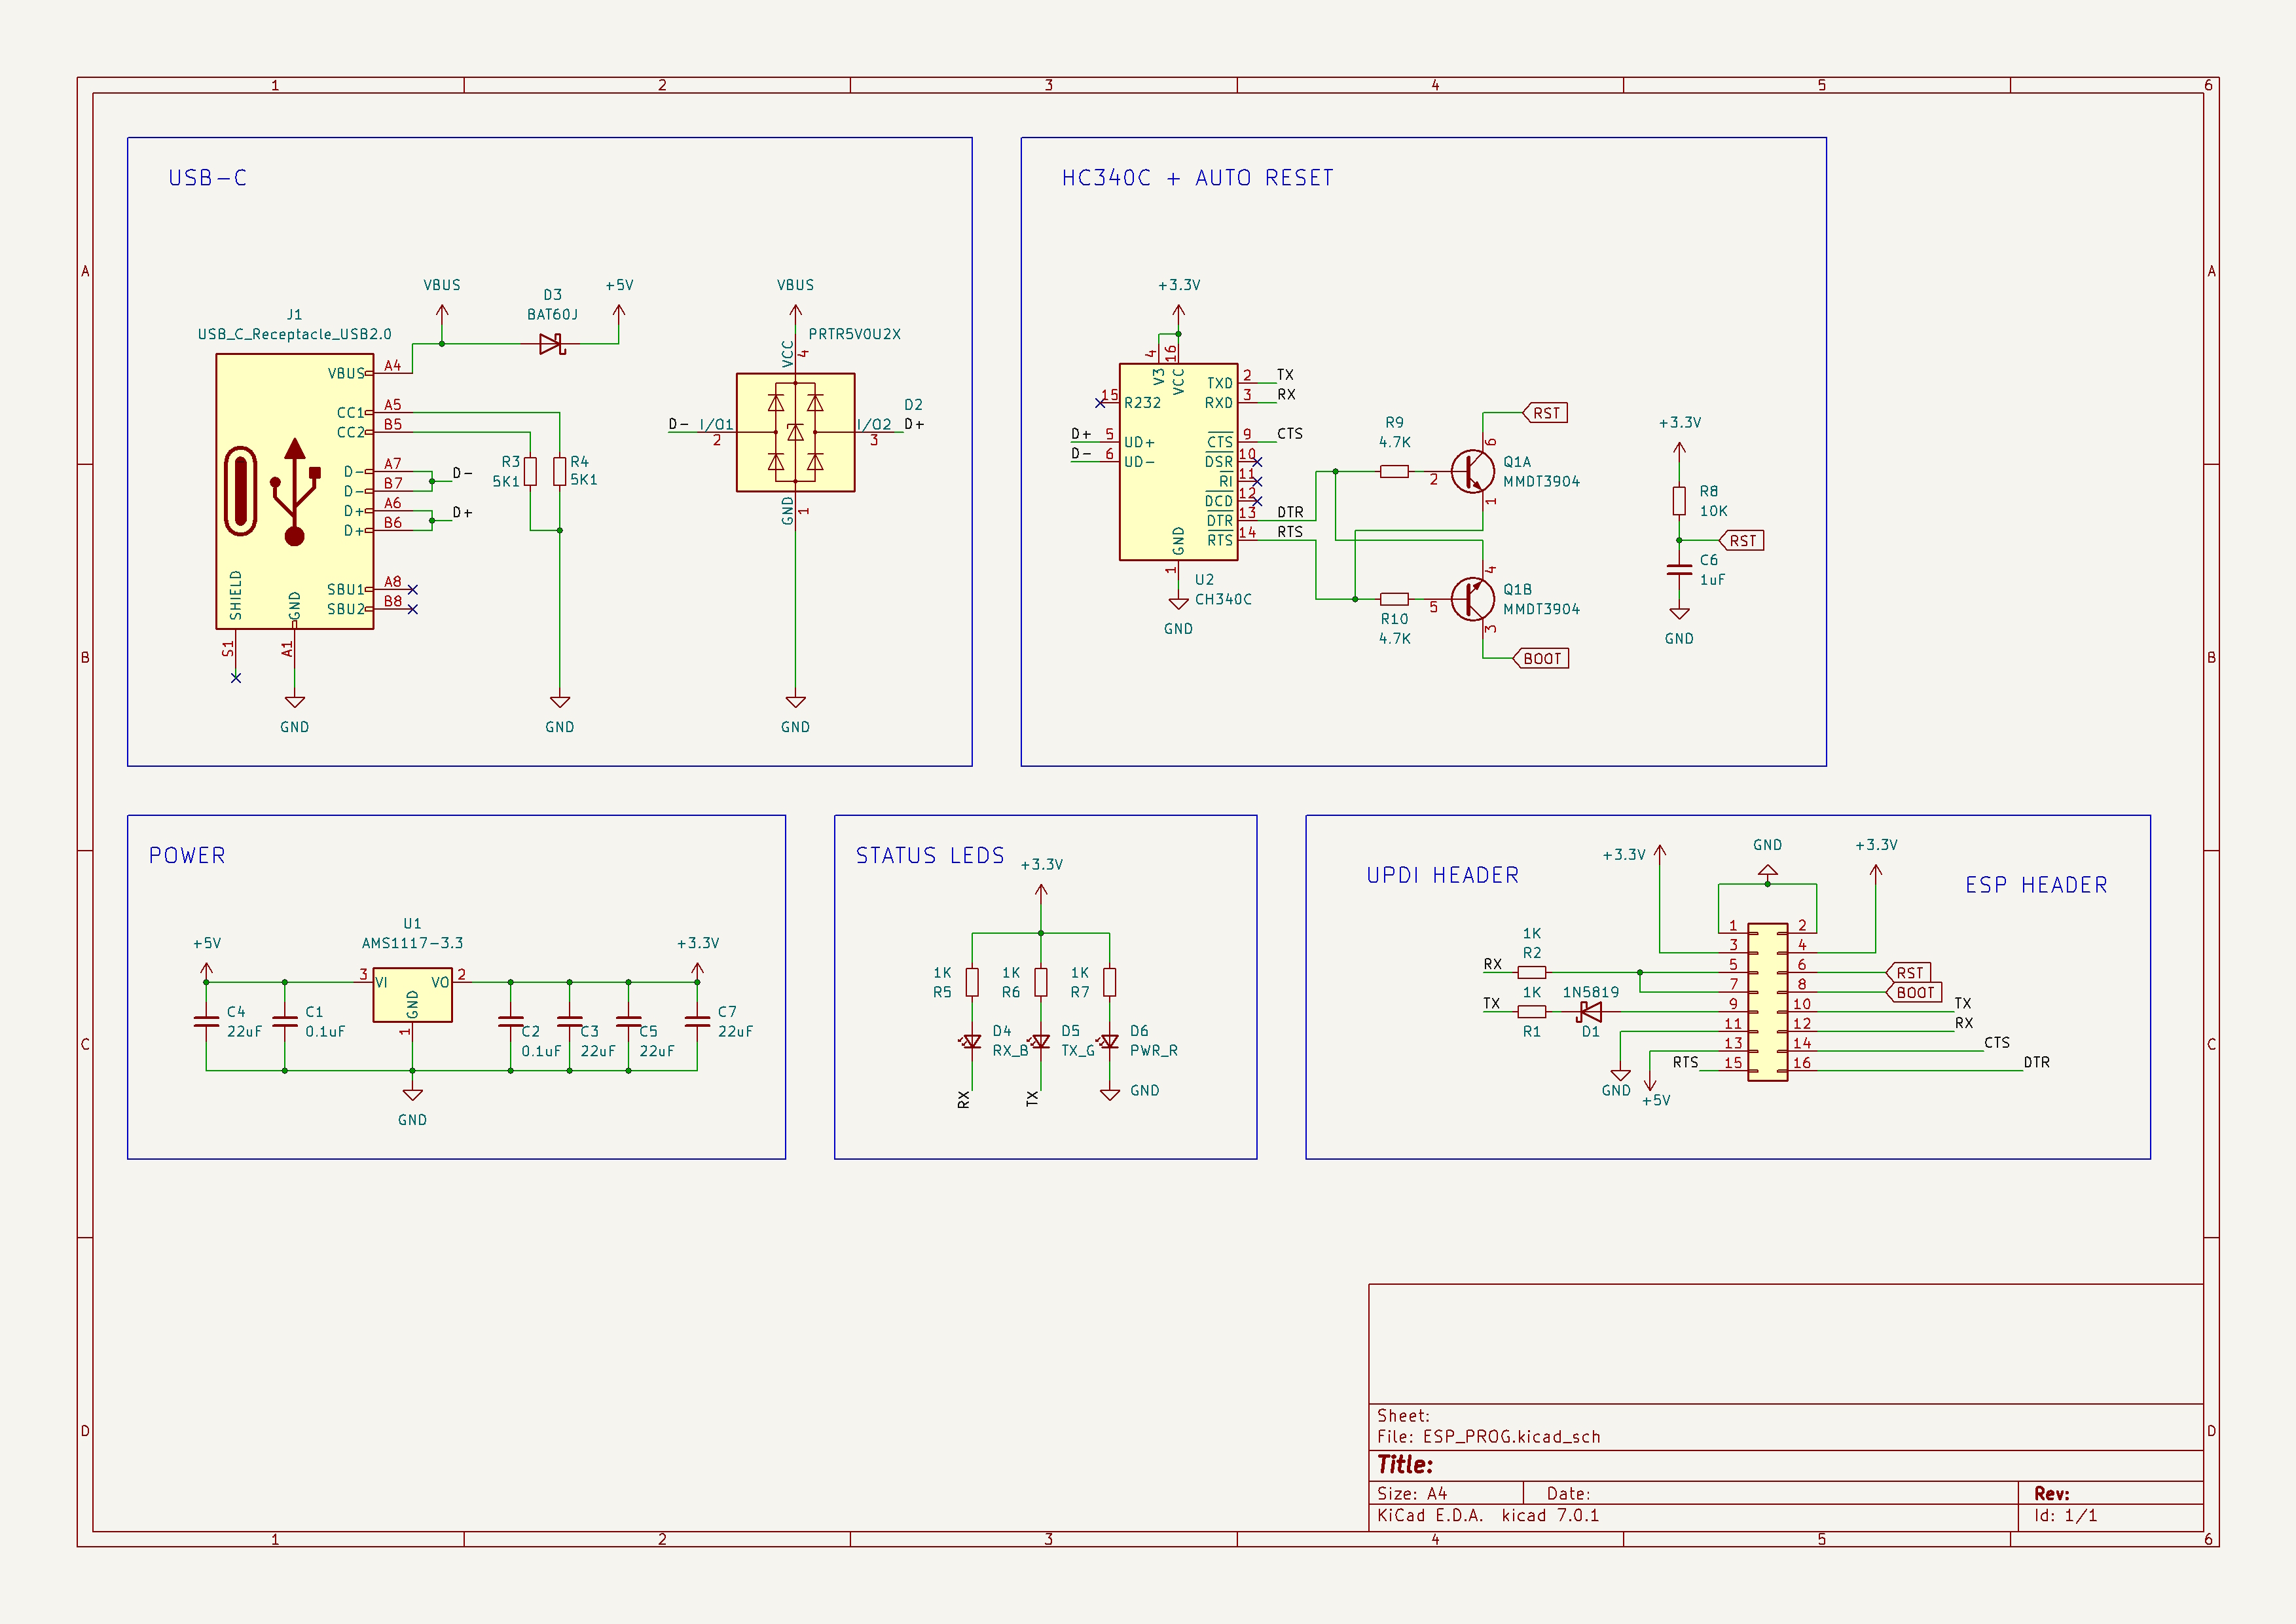This screenshot has height=1624, width=2296.
Task: Click capacitor C4 22uF symbol
Action: 206,1022
